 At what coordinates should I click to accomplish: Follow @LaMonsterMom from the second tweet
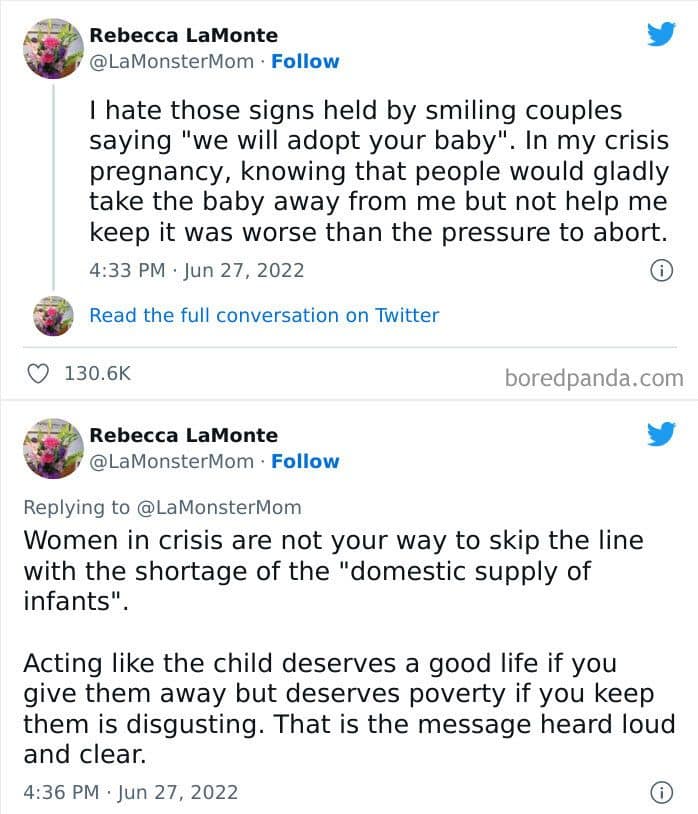point(305,461)
